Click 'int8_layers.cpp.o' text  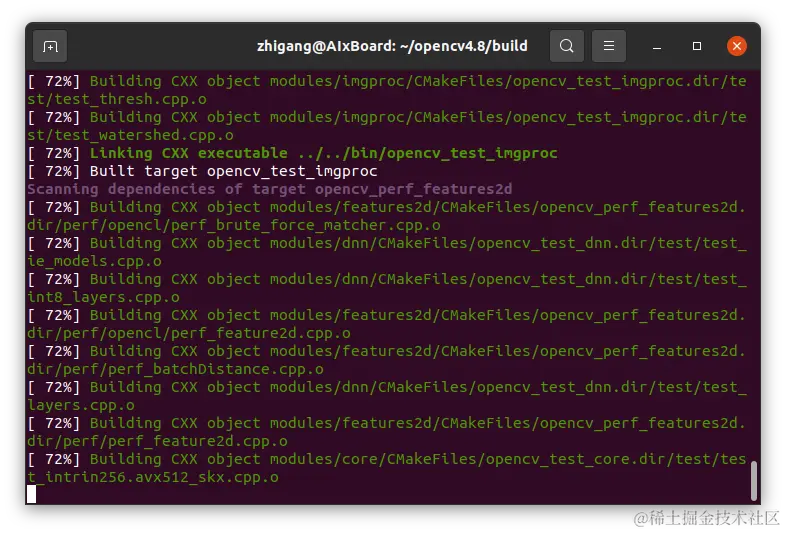103,298
